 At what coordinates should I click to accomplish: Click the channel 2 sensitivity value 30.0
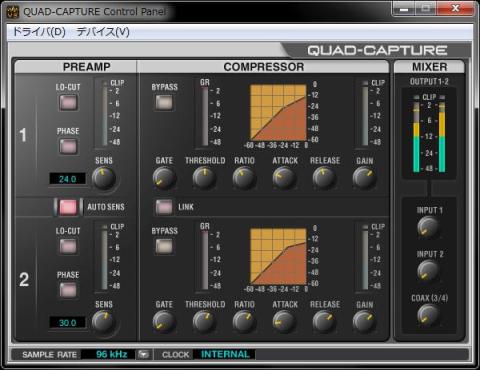[x=67, y=323]
